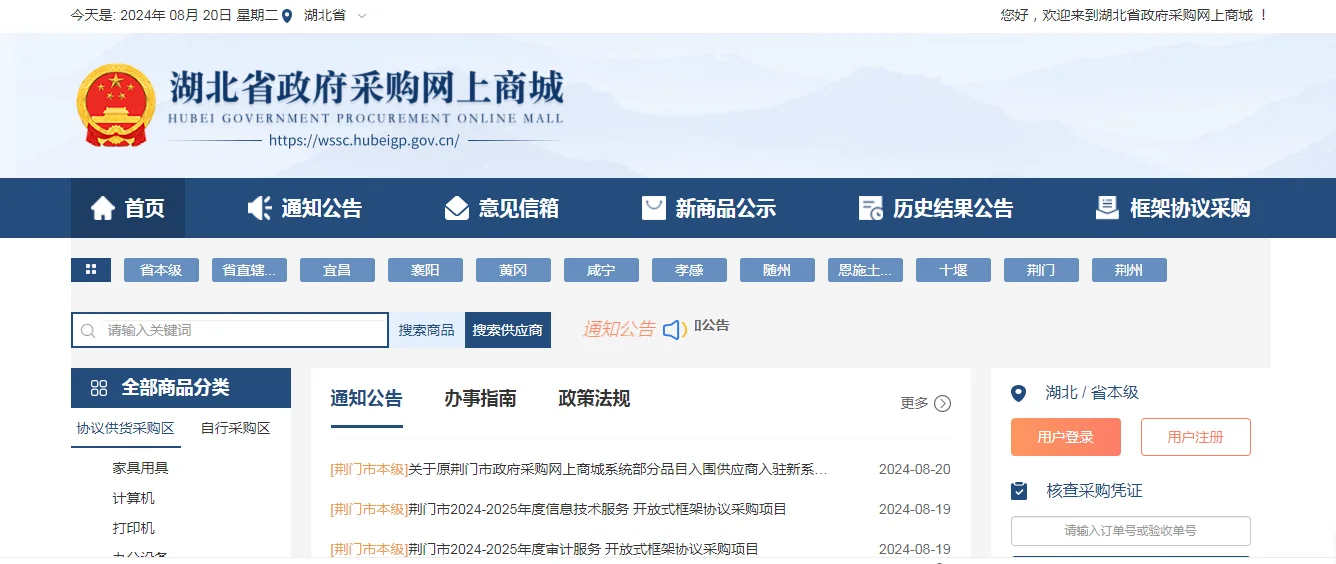Open the region grid icon button
1336x564 pixels.
point(91,270)
